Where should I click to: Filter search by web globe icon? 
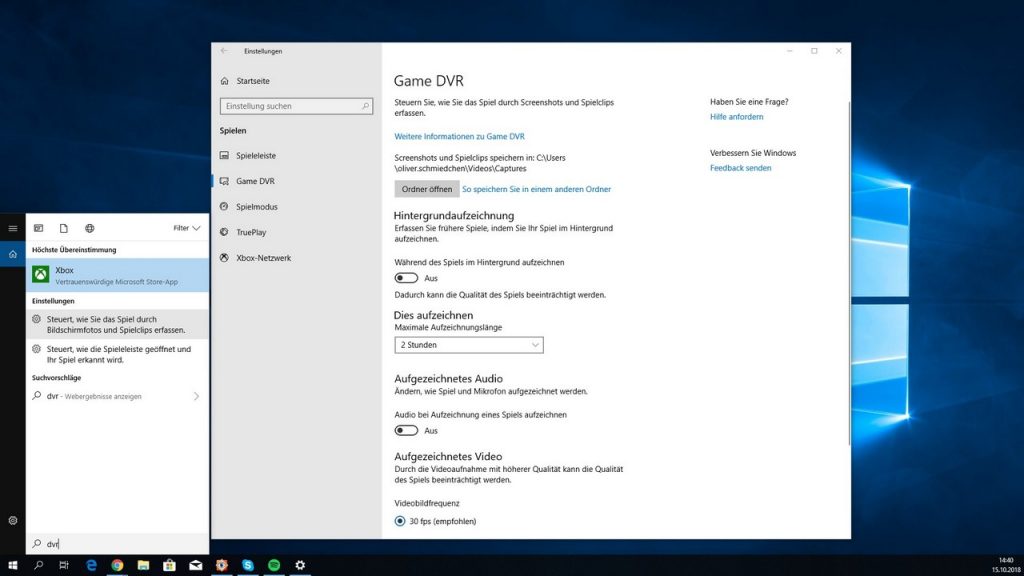coord(89,228)
